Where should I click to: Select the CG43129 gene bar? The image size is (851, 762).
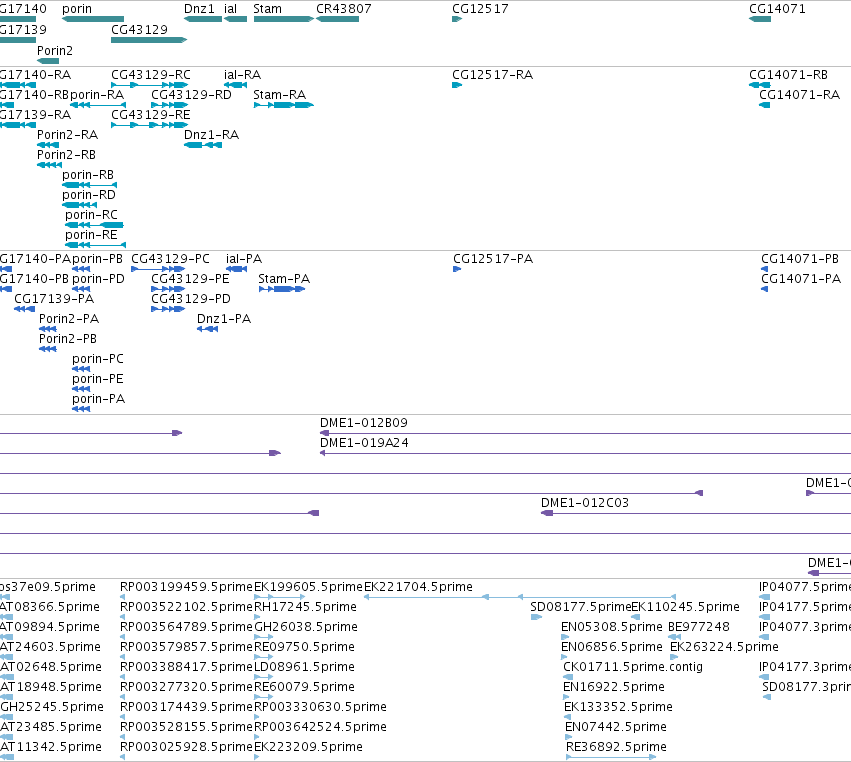click(149, 40)
